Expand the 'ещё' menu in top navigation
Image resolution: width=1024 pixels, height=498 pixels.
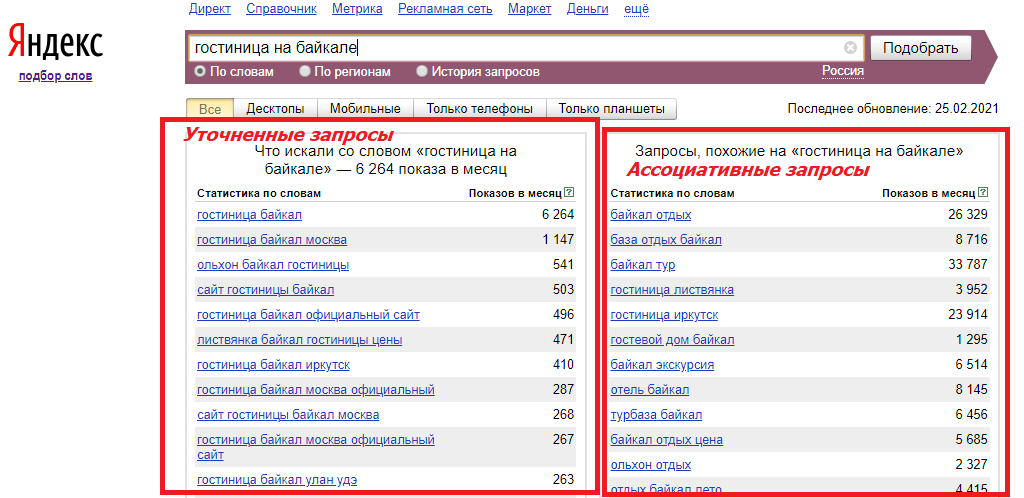[x=636, y=9]
